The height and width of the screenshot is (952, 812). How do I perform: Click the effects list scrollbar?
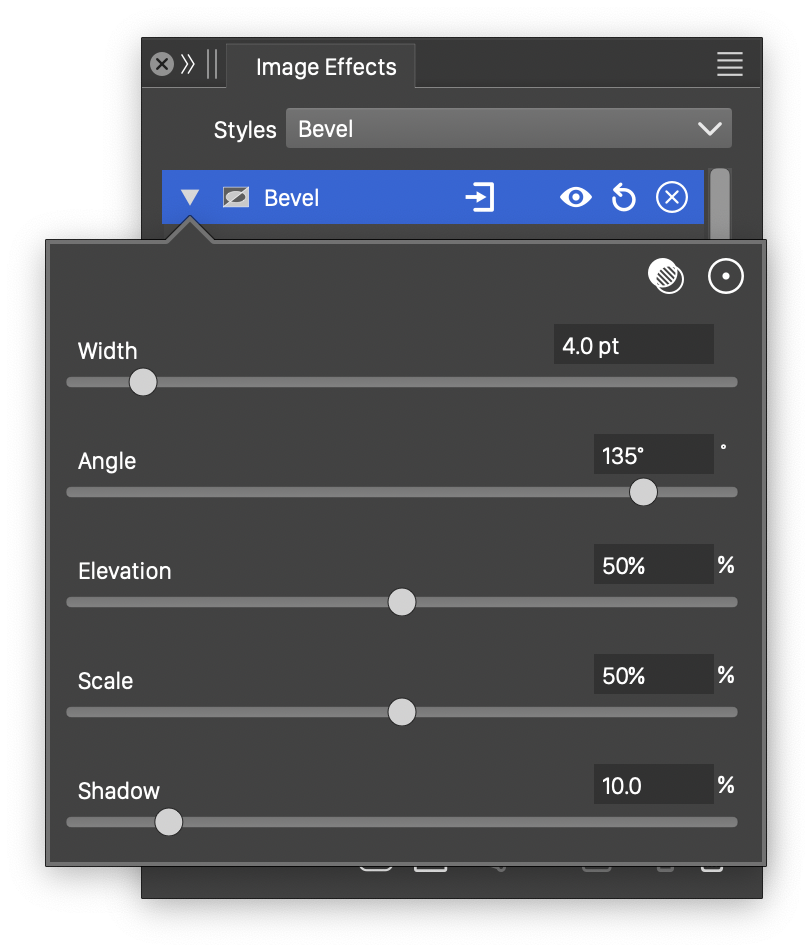[x=719, y=203]
